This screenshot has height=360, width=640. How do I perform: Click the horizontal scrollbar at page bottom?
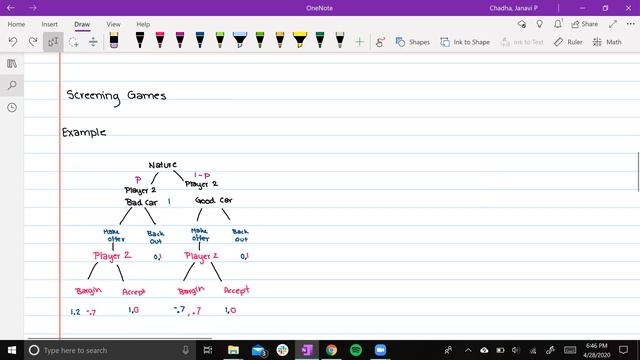coord(120,338)
